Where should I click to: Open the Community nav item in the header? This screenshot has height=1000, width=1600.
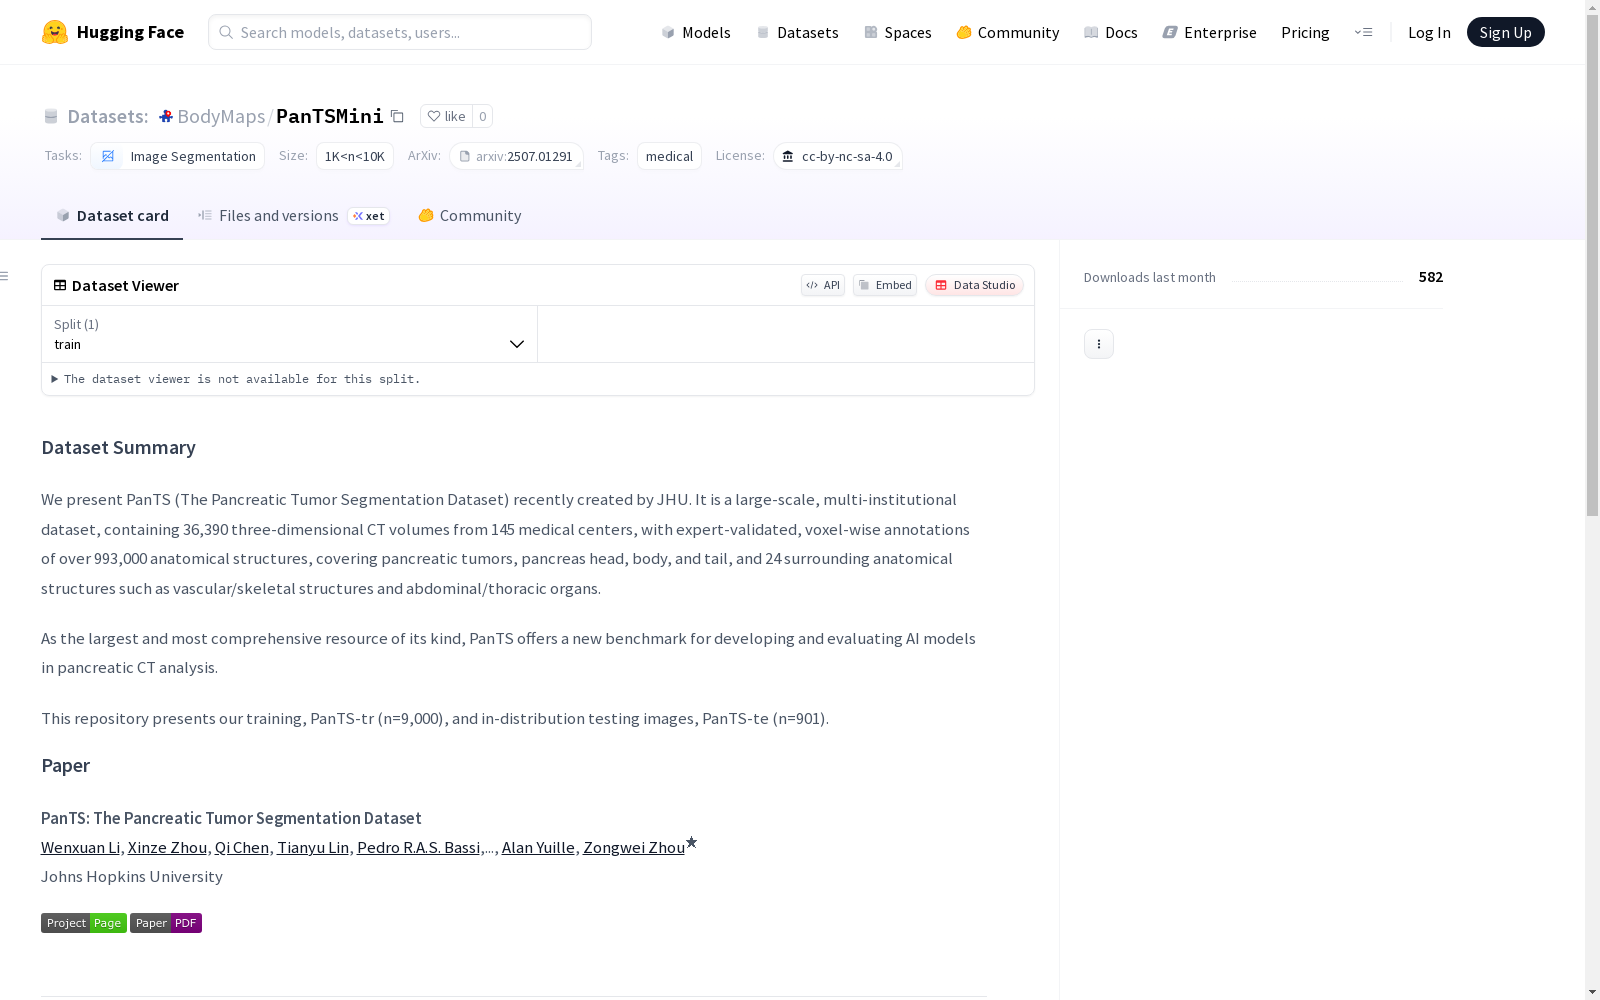[1008, 32]
